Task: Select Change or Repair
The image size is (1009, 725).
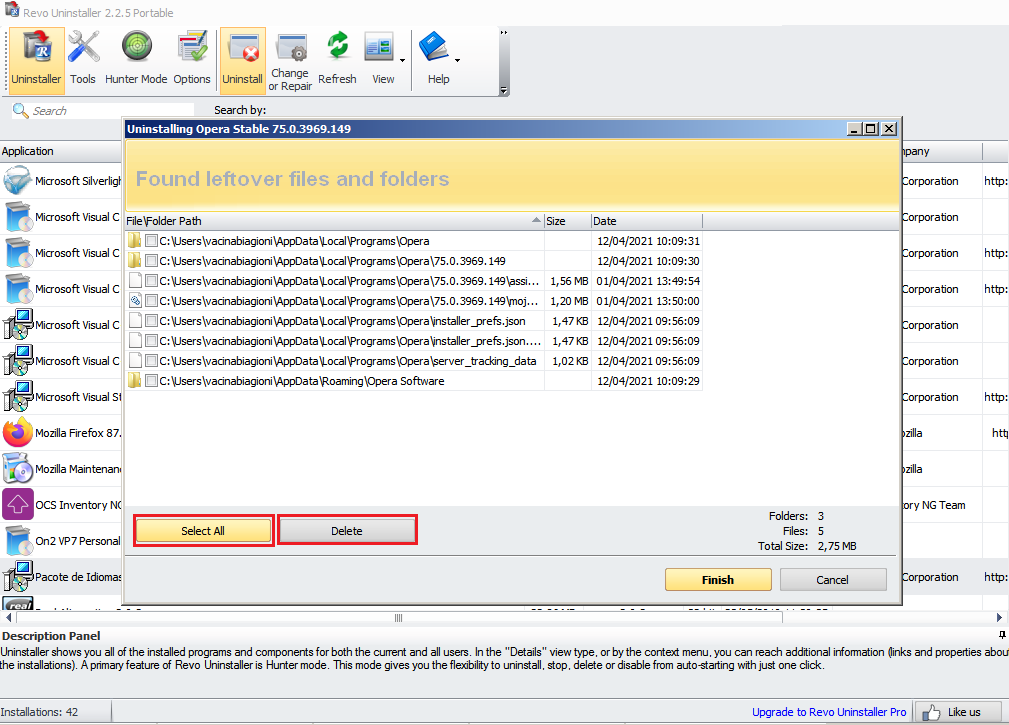Action: pyautogui.click(x=290, y=58)
